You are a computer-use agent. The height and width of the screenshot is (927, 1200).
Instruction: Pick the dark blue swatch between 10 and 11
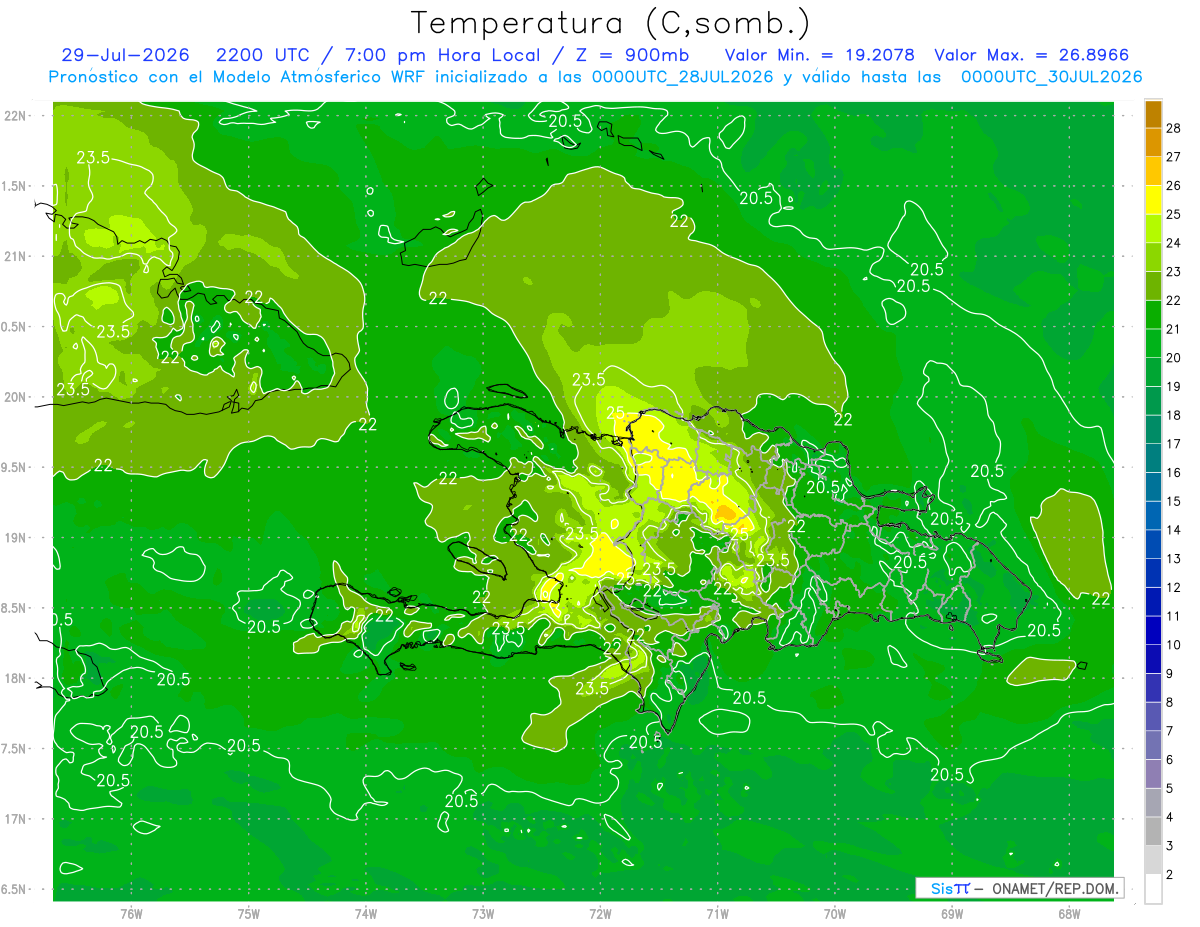pyautogui.click(x=1153, y=630)
